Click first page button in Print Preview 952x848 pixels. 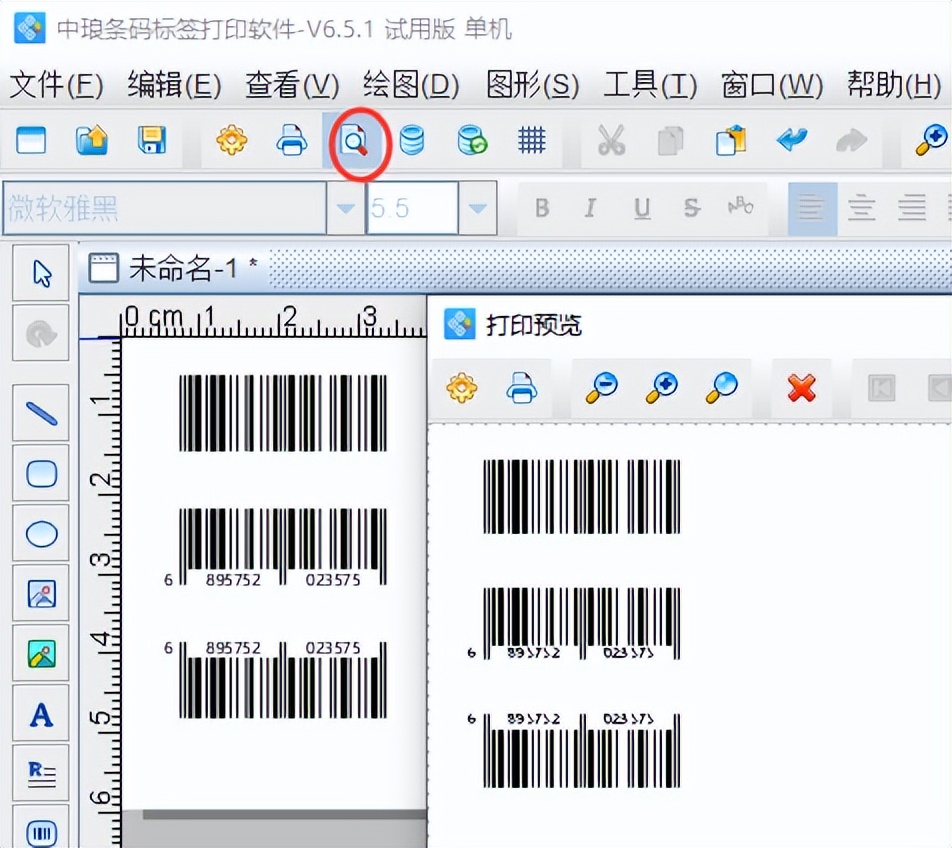(882, 388)
